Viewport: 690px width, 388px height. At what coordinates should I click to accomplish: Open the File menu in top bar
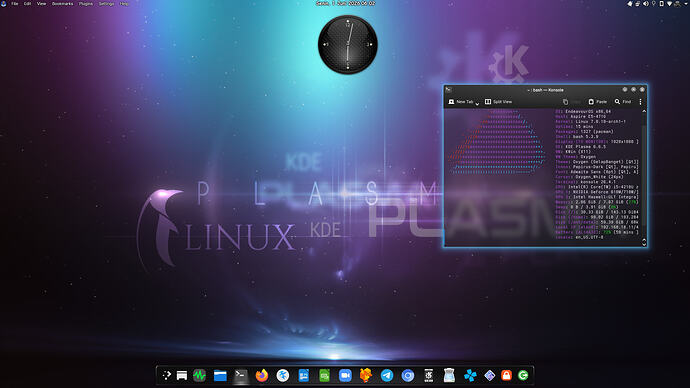[15, 4]
